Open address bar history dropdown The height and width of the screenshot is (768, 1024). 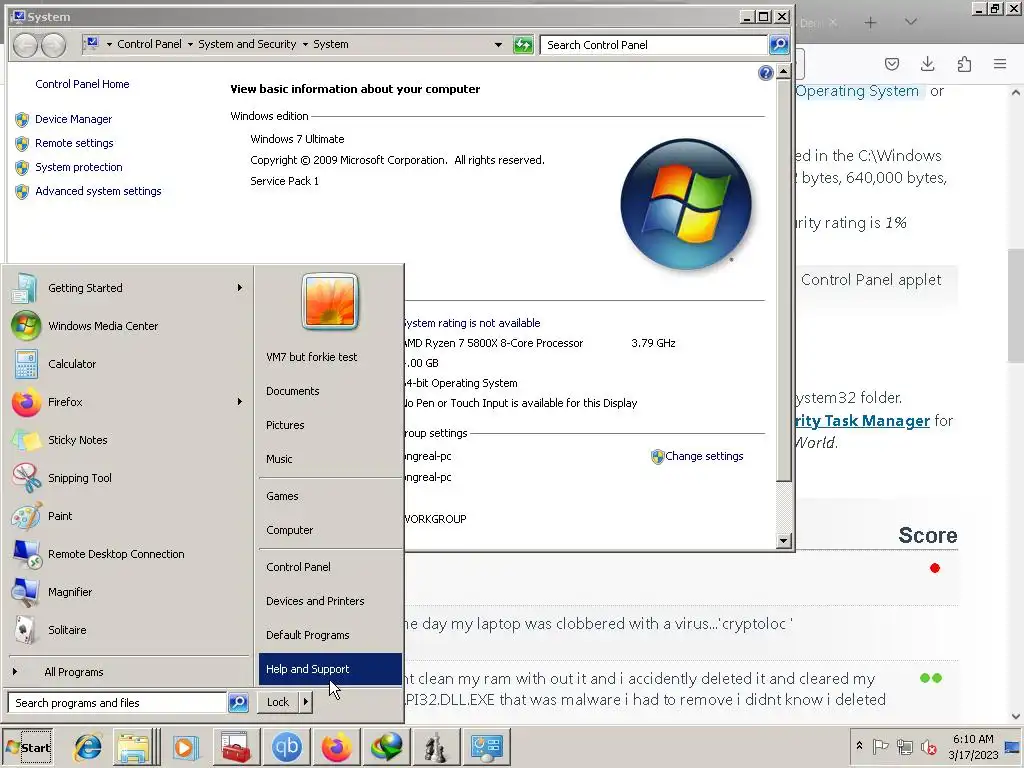click(498, 44)
